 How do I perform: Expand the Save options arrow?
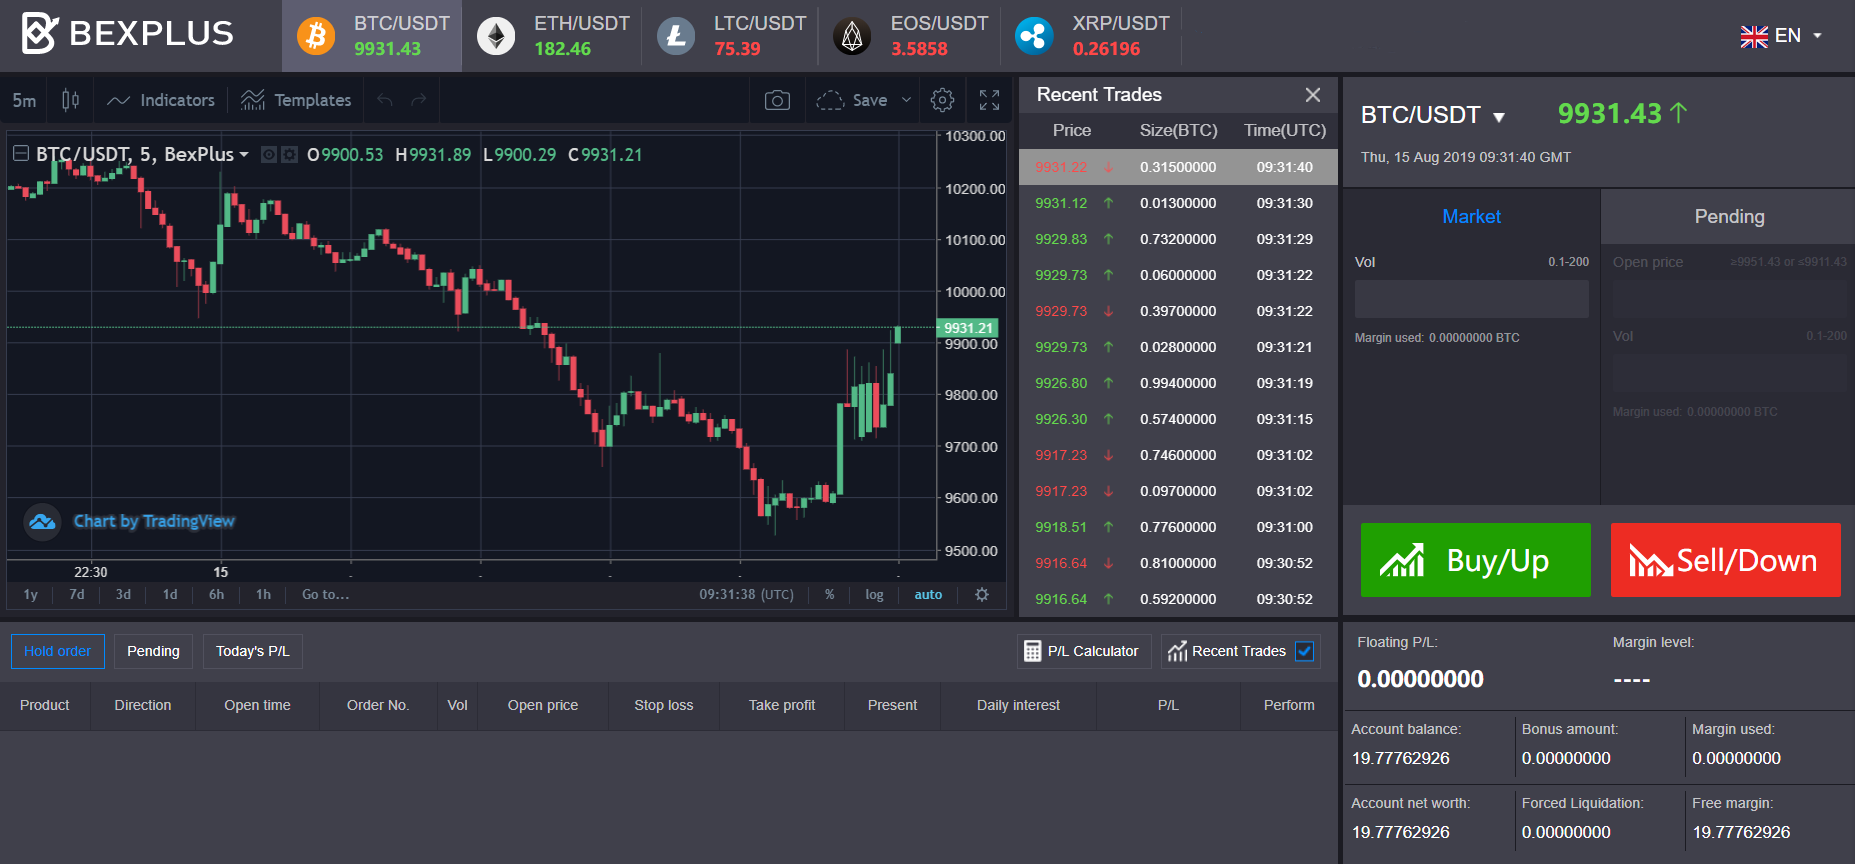point(906,100)
